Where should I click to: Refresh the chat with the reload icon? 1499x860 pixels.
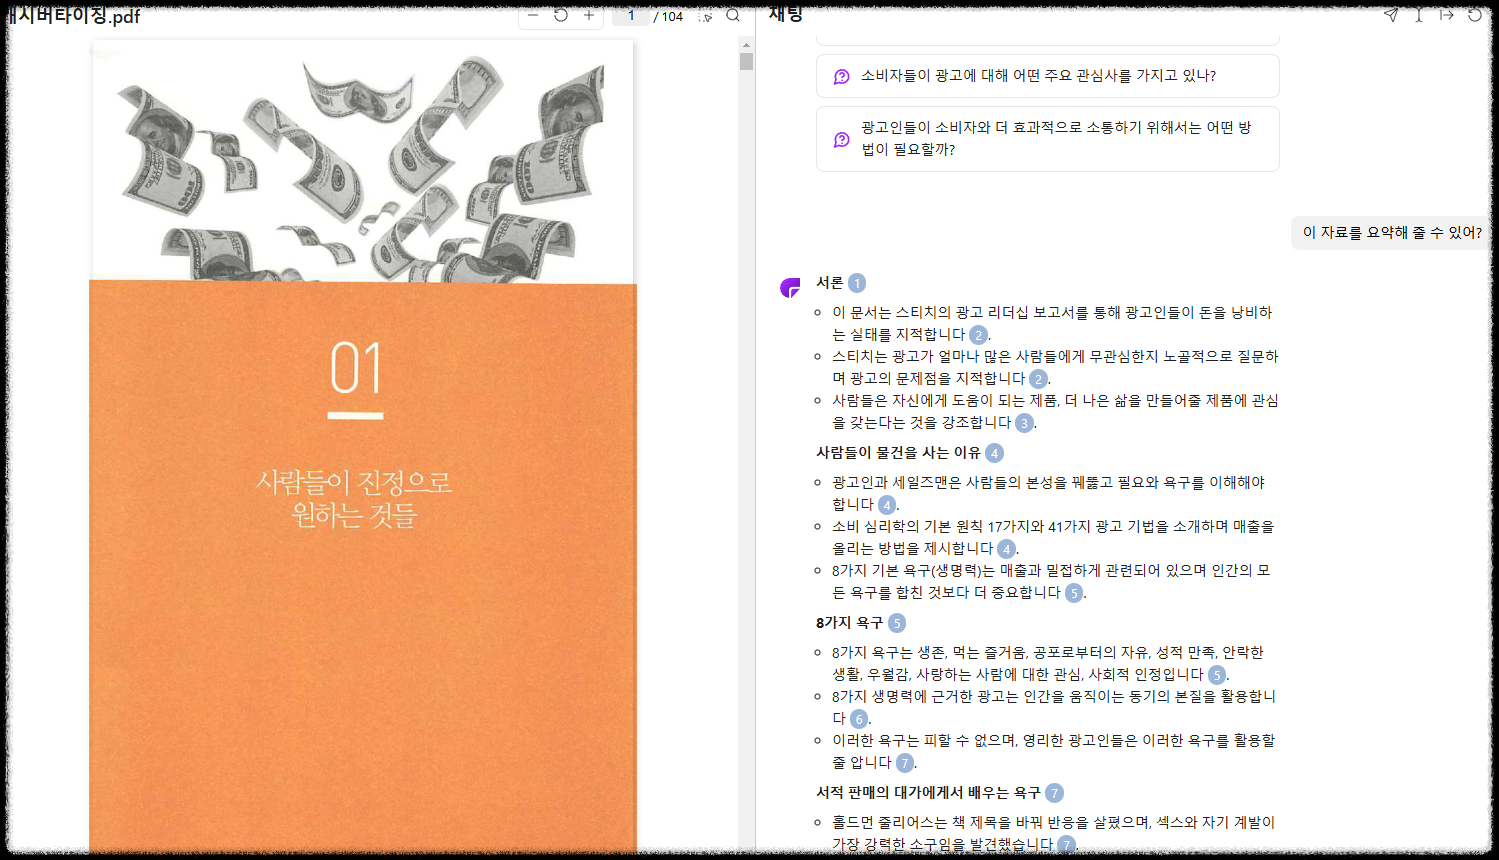[1474, 15]
